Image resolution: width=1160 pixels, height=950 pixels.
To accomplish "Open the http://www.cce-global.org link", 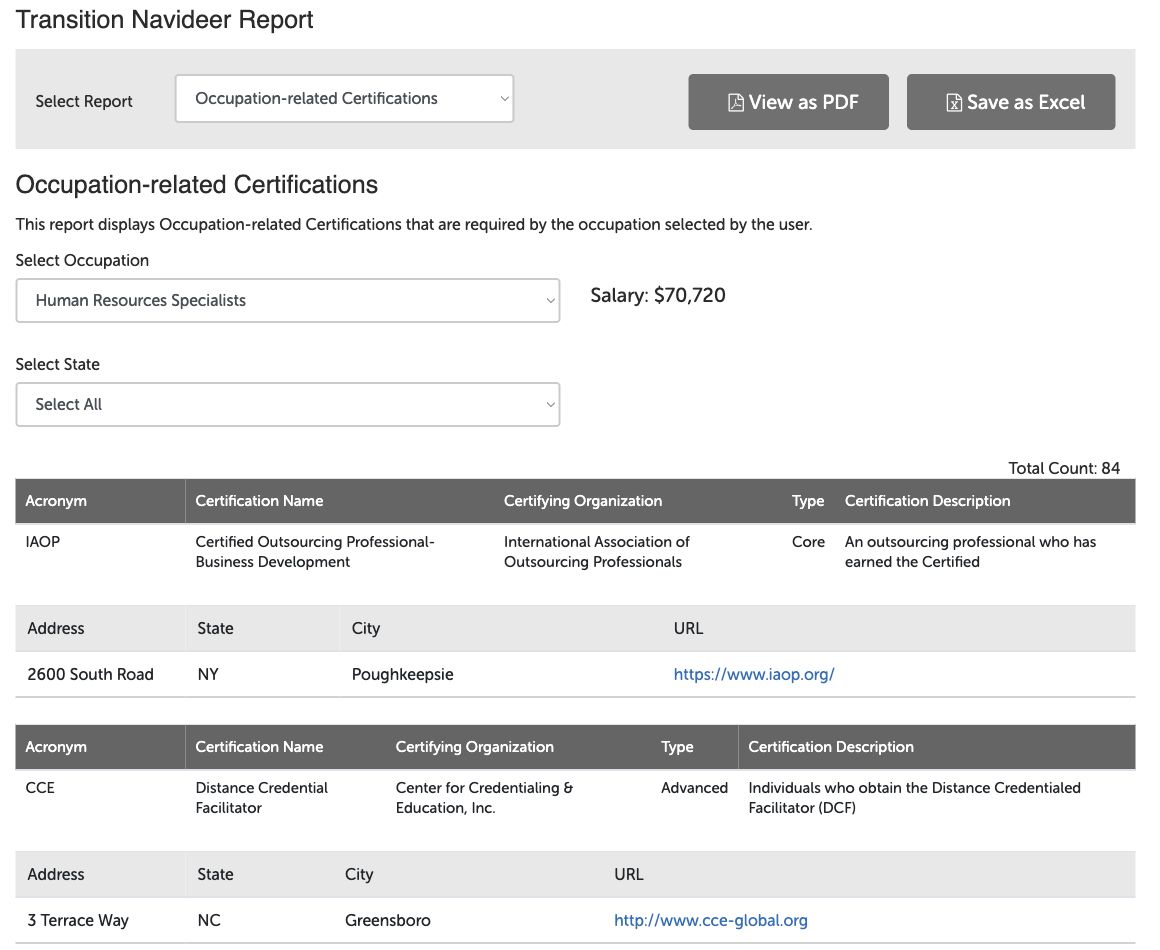I will [x=711, y=920].
